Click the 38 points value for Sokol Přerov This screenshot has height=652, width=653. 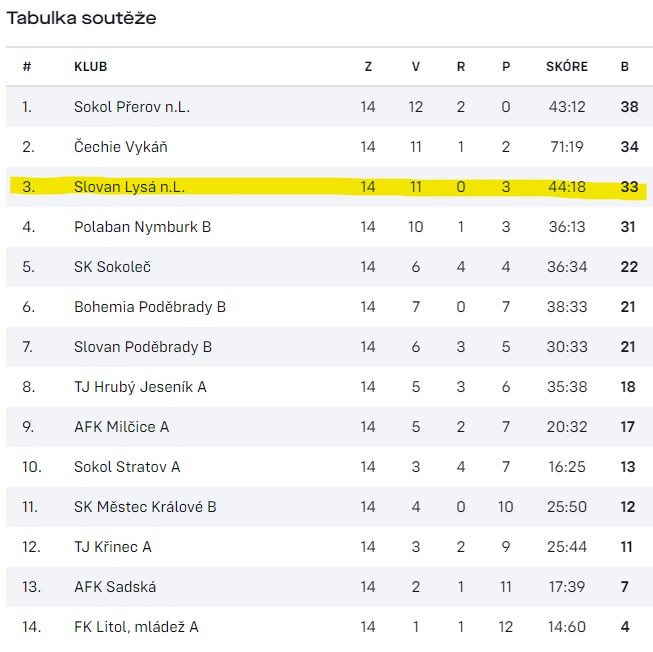click(x=629, y=107)
